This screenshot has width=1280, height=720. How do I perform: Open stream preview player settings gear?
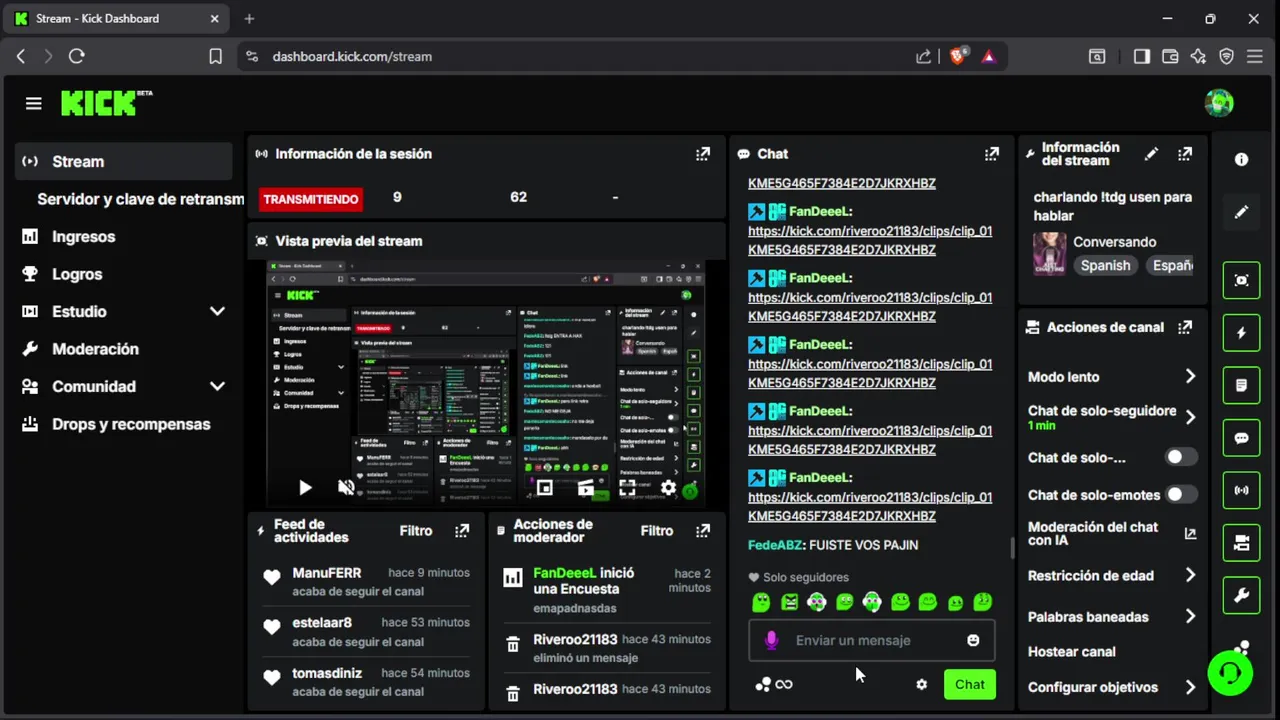pyautogui.click(x=668, y=488)
